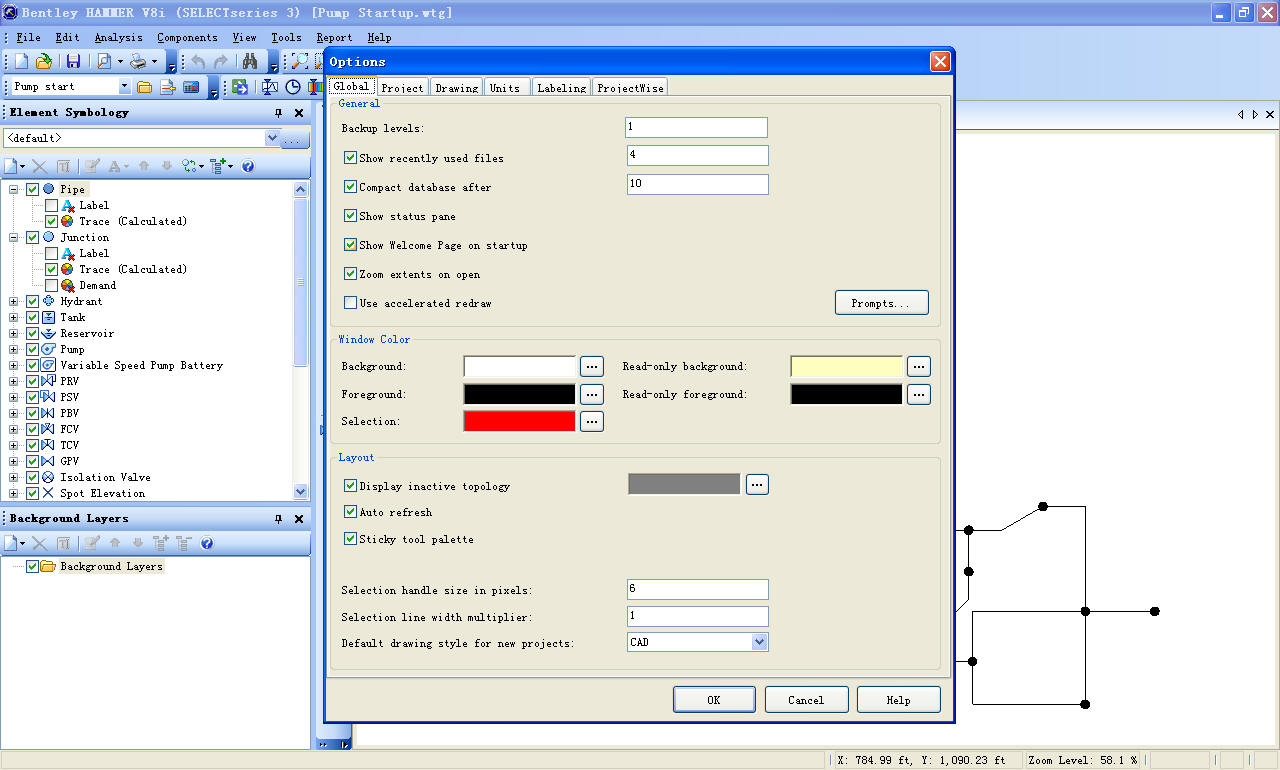1280x770 pixels.
Task: Click the Print printer icon
Action: (138, 62)
